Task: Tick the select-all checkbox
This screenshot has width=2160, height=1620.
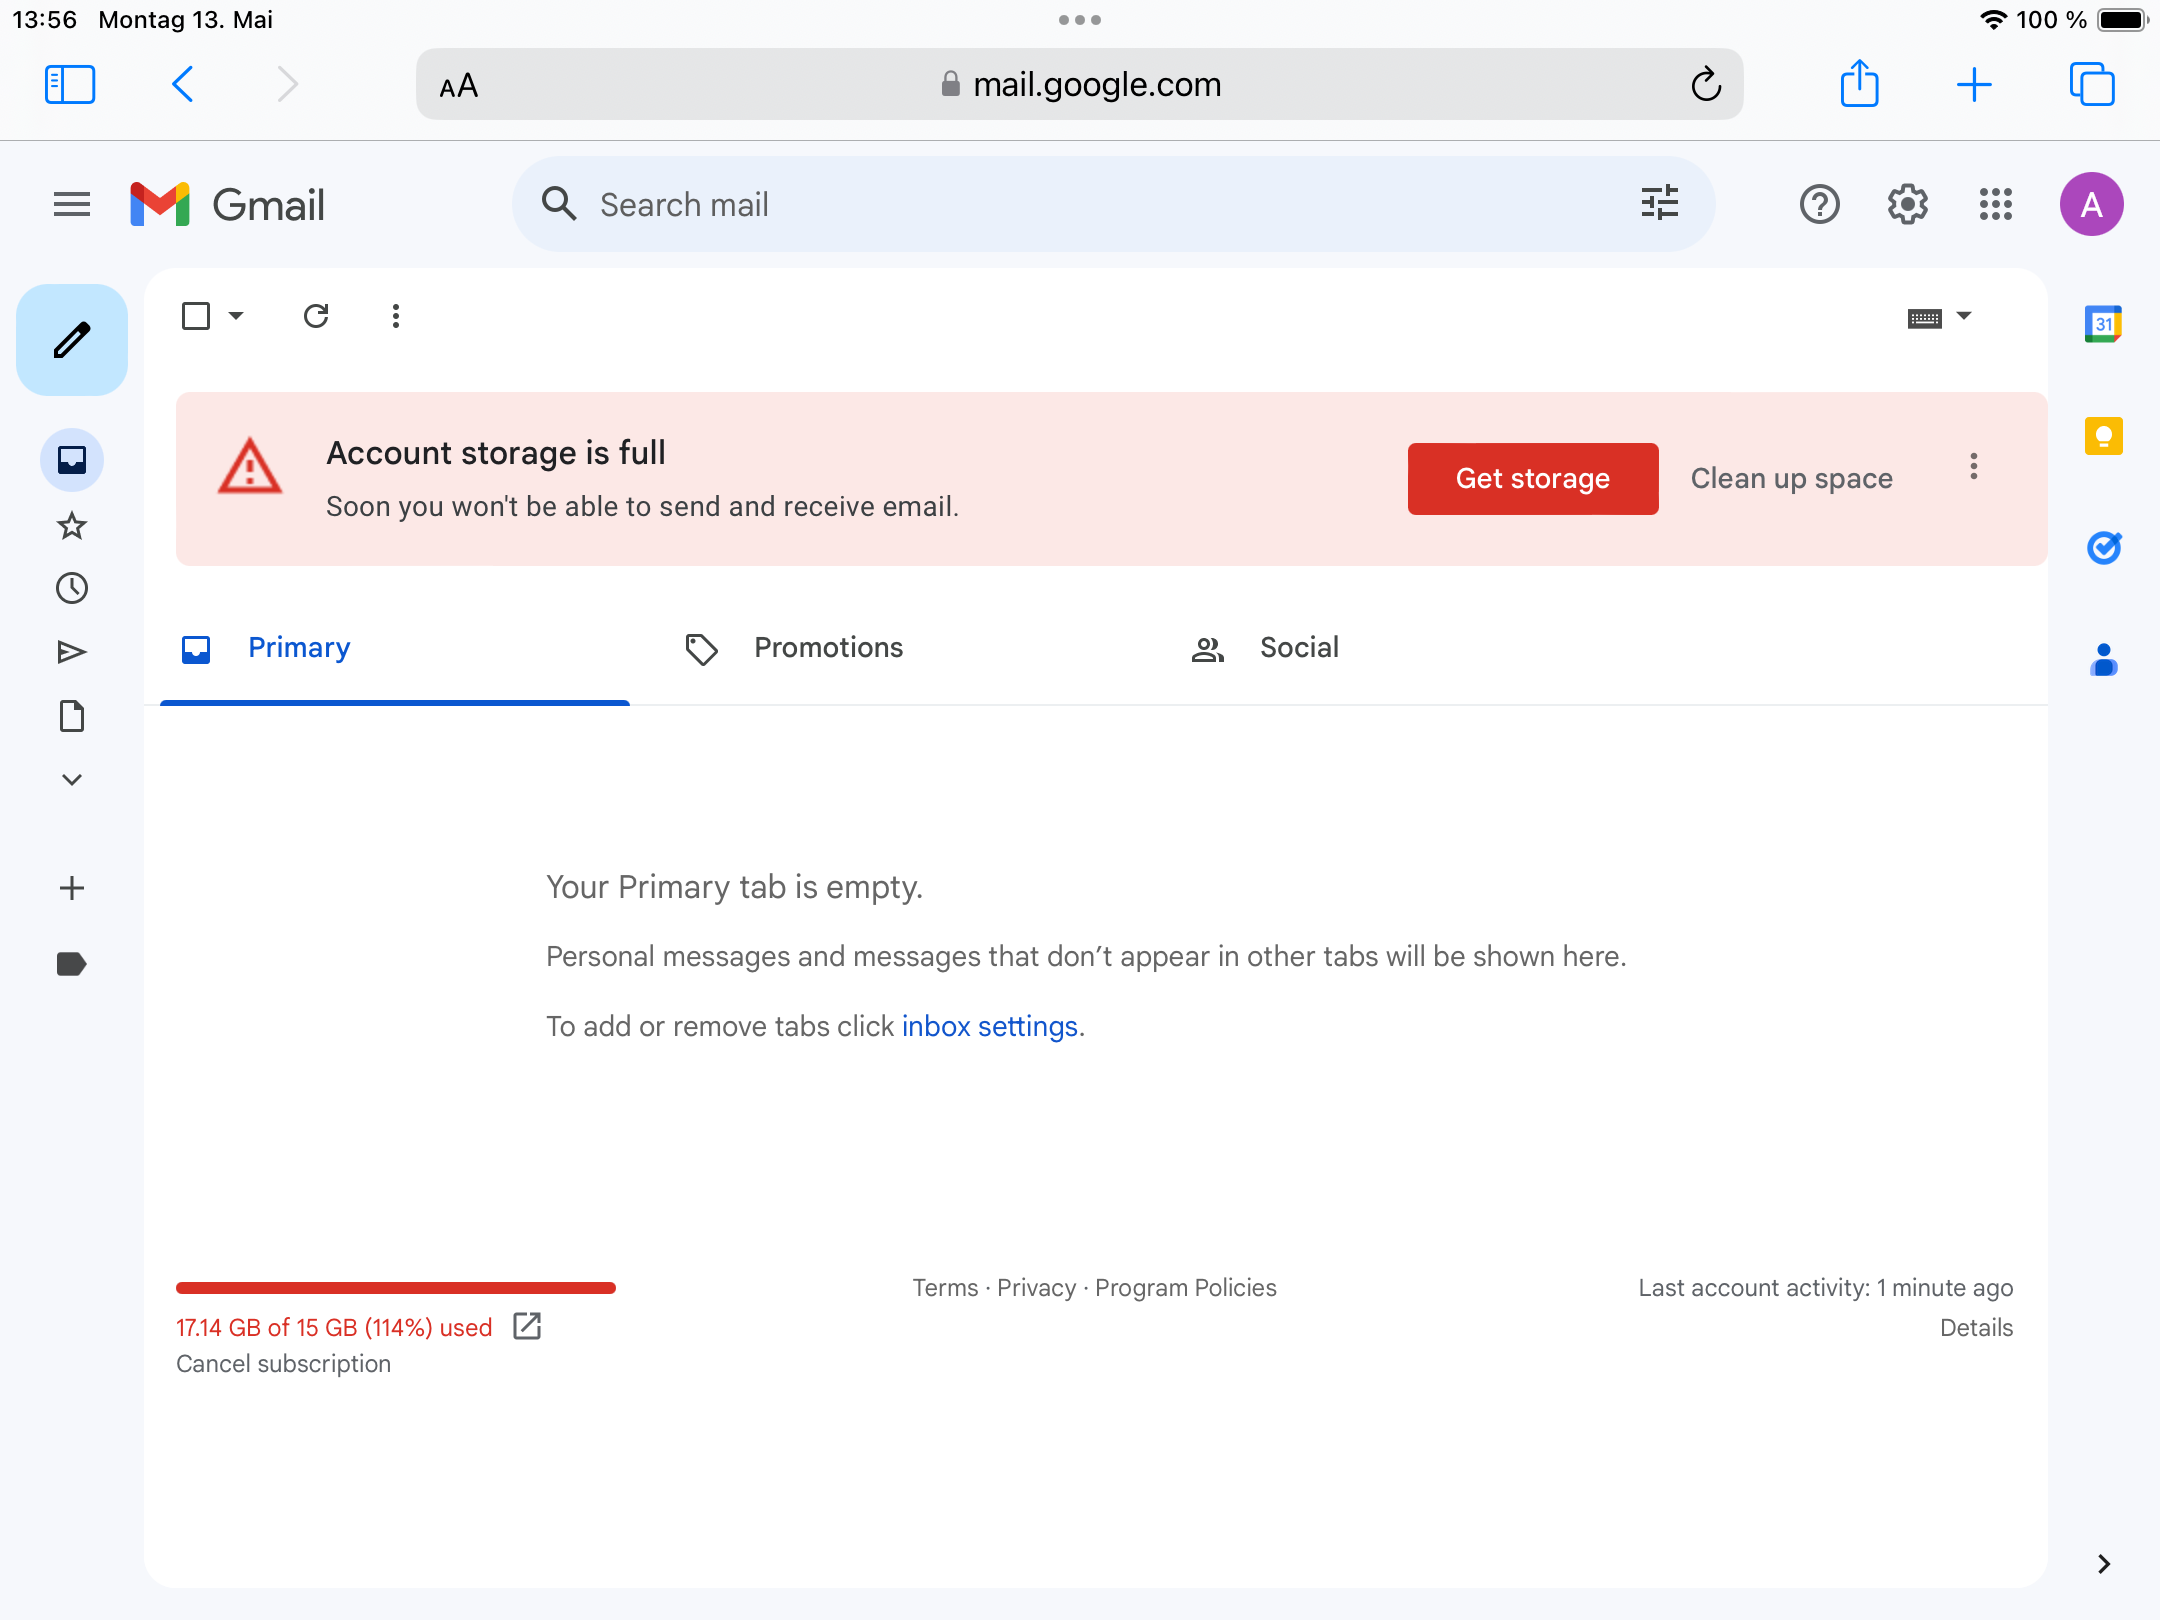Action: [x=196, y=316]
